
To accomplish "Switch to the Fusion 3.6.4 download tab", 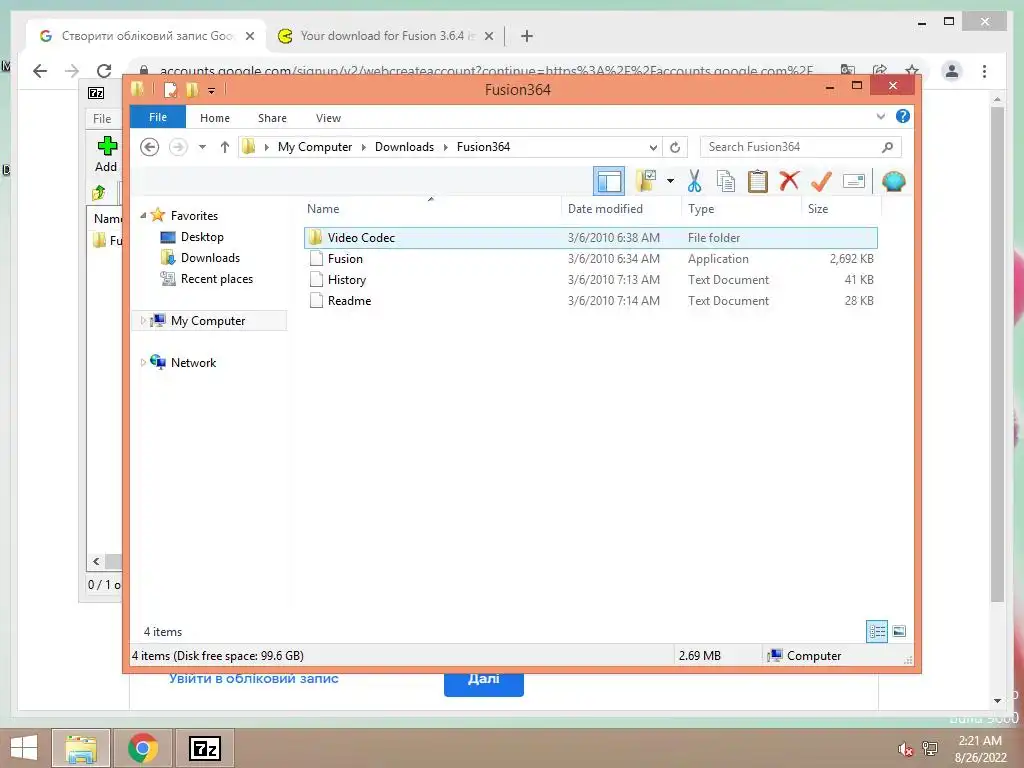I will (x=385, y=36).
